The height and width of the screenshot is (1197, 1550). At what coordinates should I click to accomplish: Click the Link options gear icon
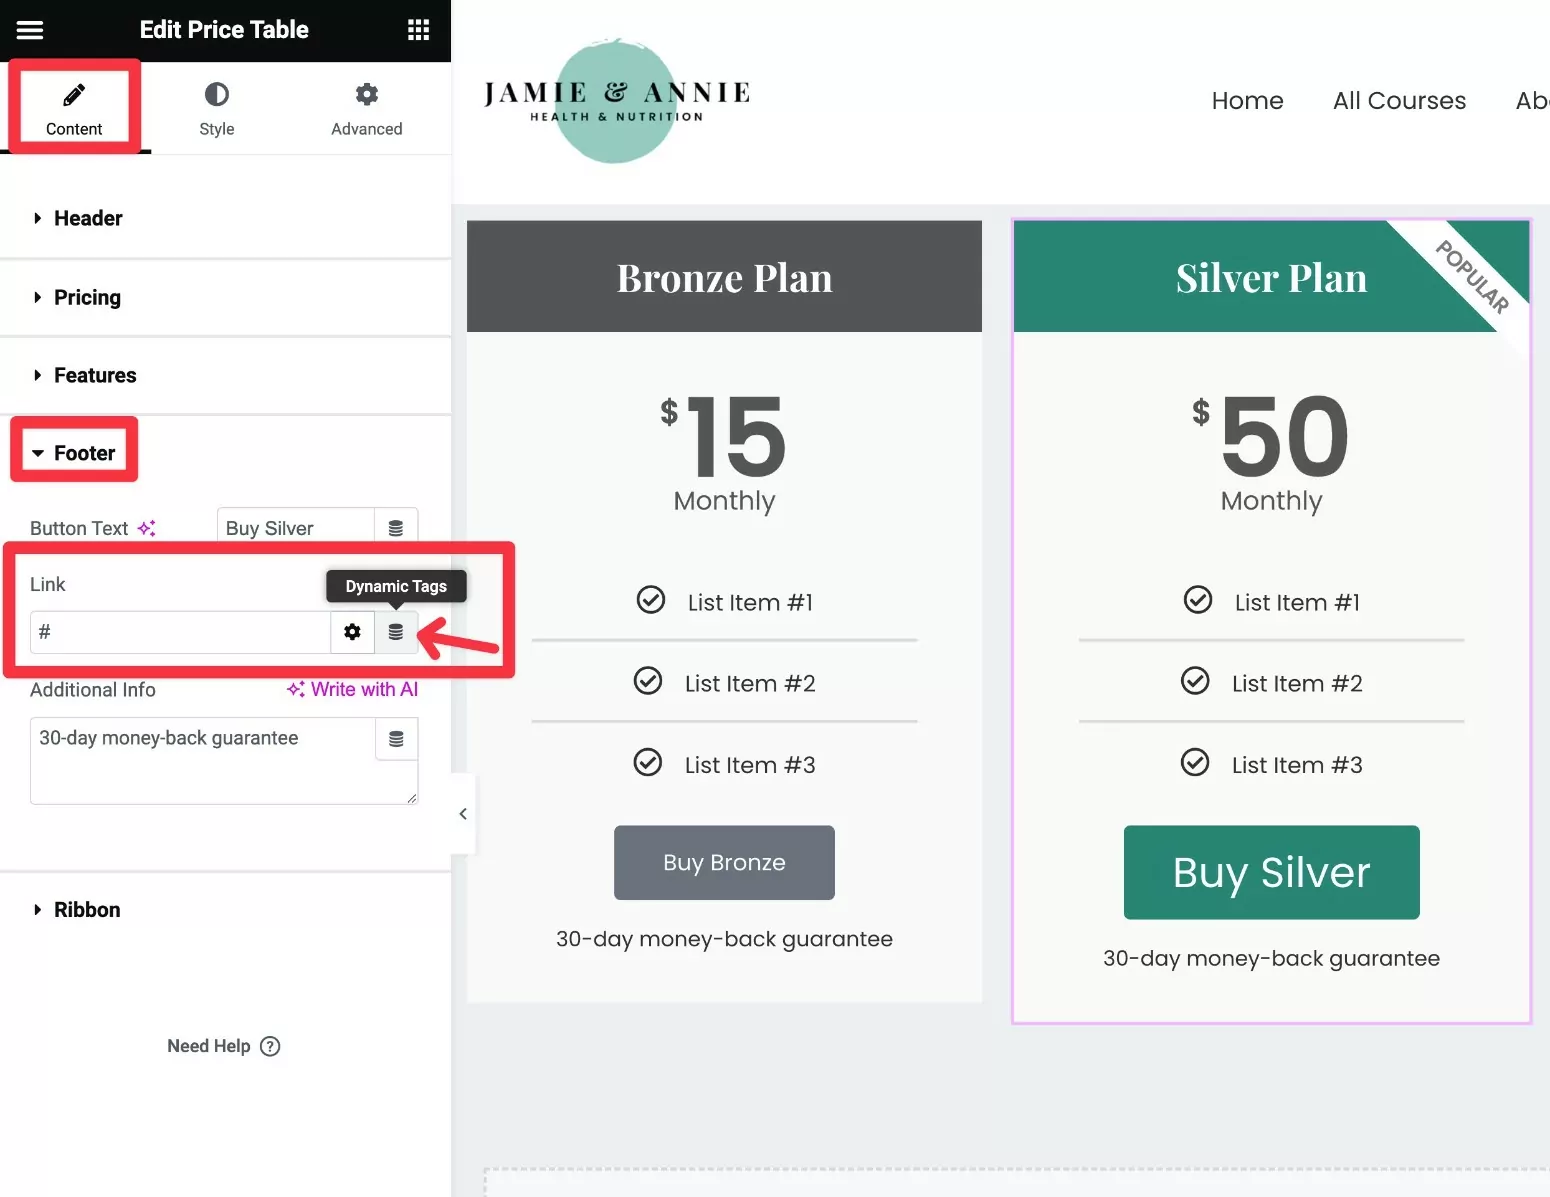pyautogui.click(x=352, y=632)
